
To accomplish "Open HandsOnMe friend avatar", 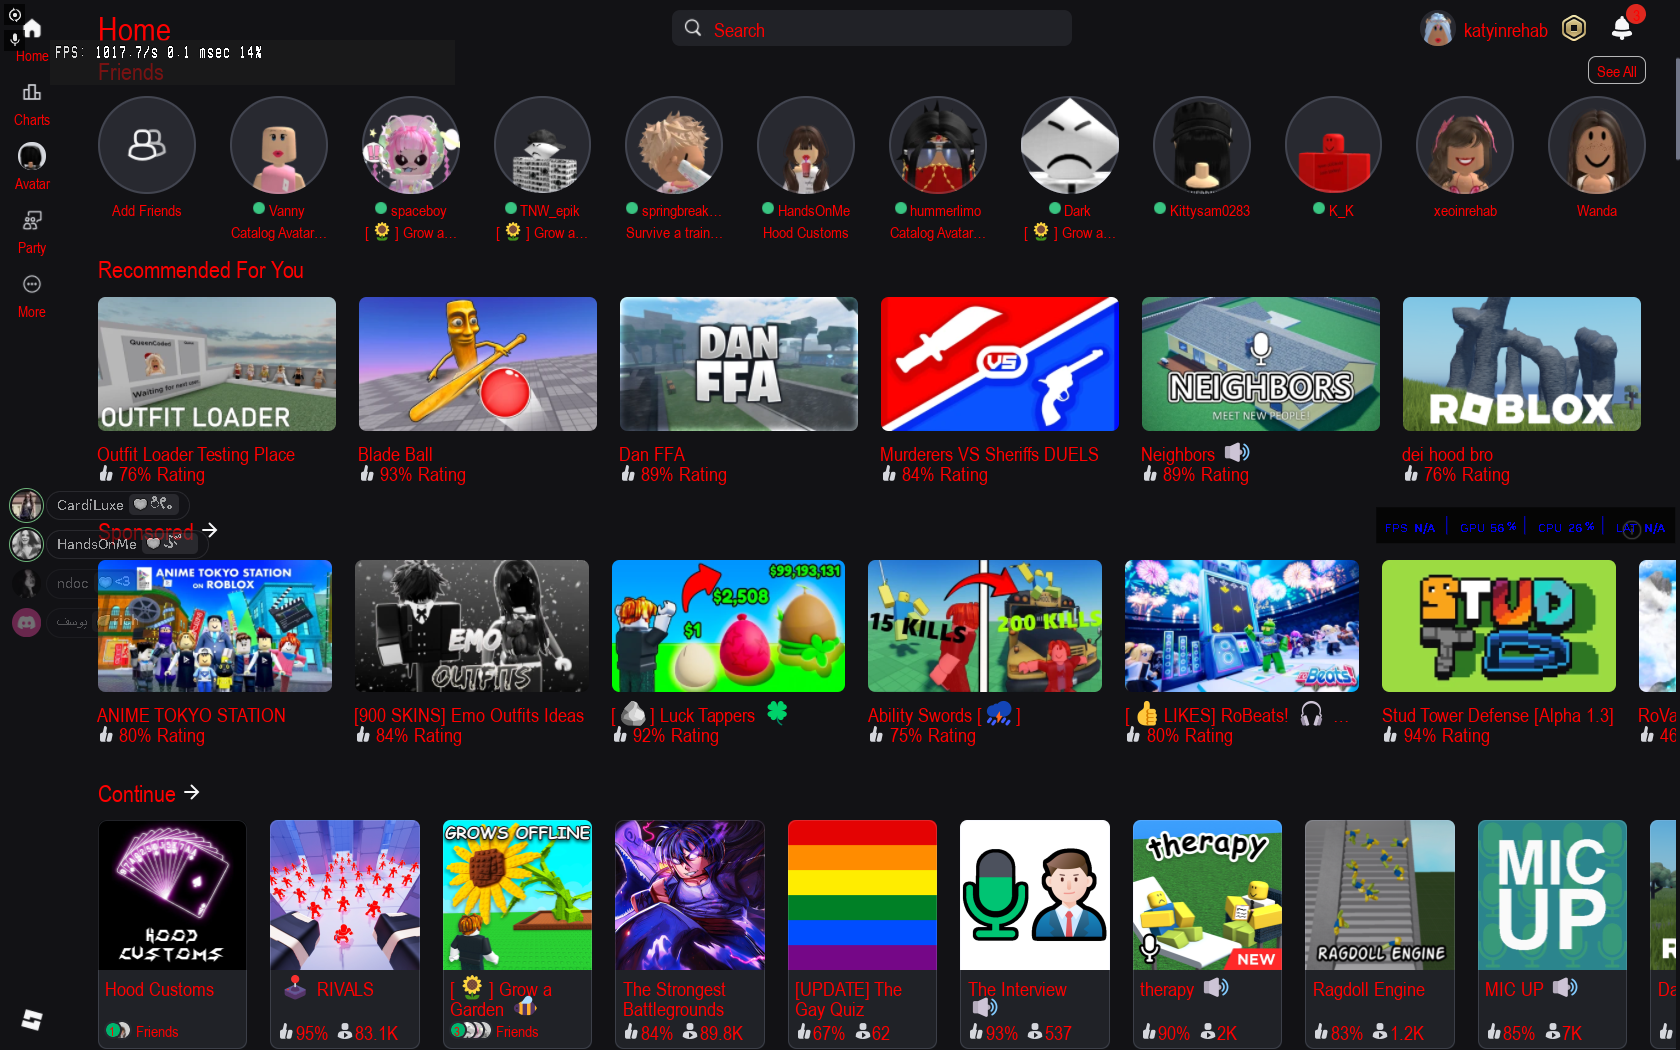I will [x=806, y=145].
